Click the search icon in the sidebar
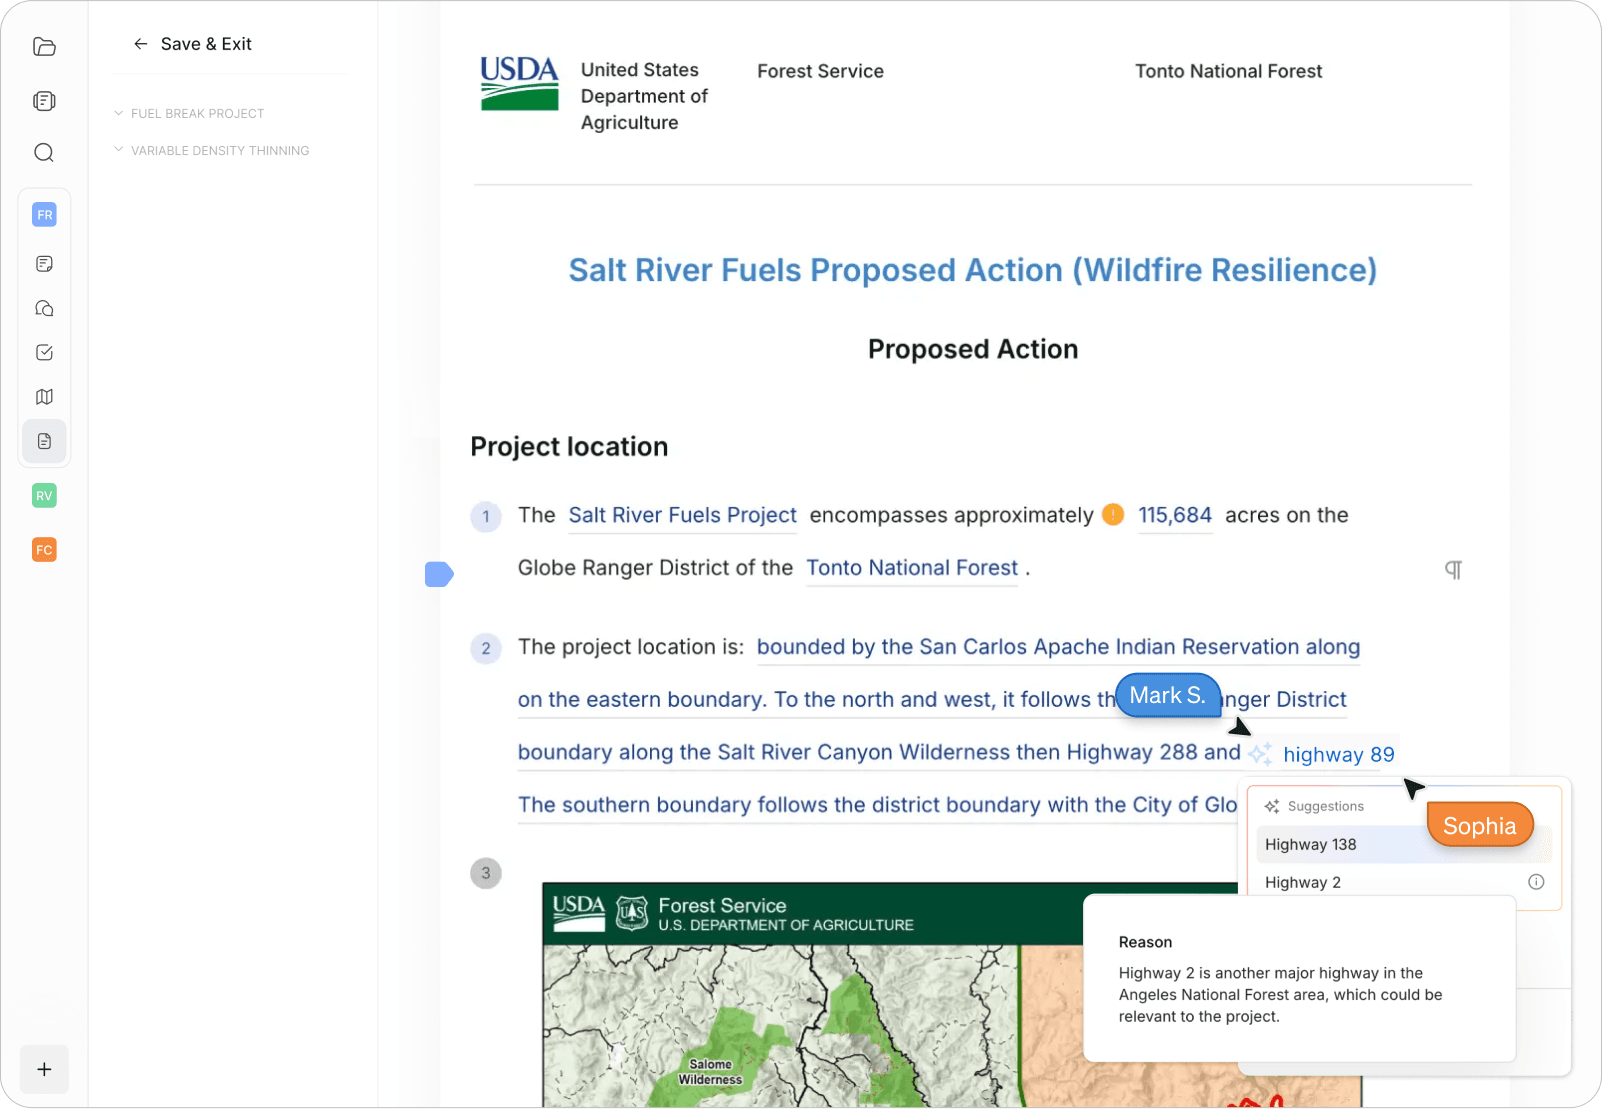The width and height of the screenshot is (1602, 1109). (x=44, y=152)
